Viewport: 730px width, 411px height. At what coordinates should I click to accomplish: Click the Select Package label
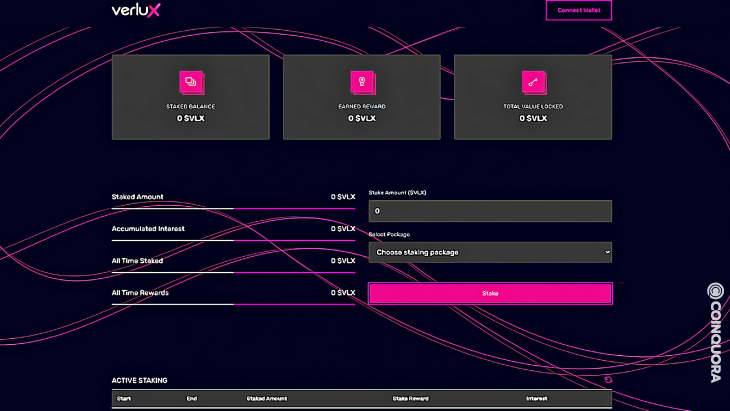[x=389, y=235]
